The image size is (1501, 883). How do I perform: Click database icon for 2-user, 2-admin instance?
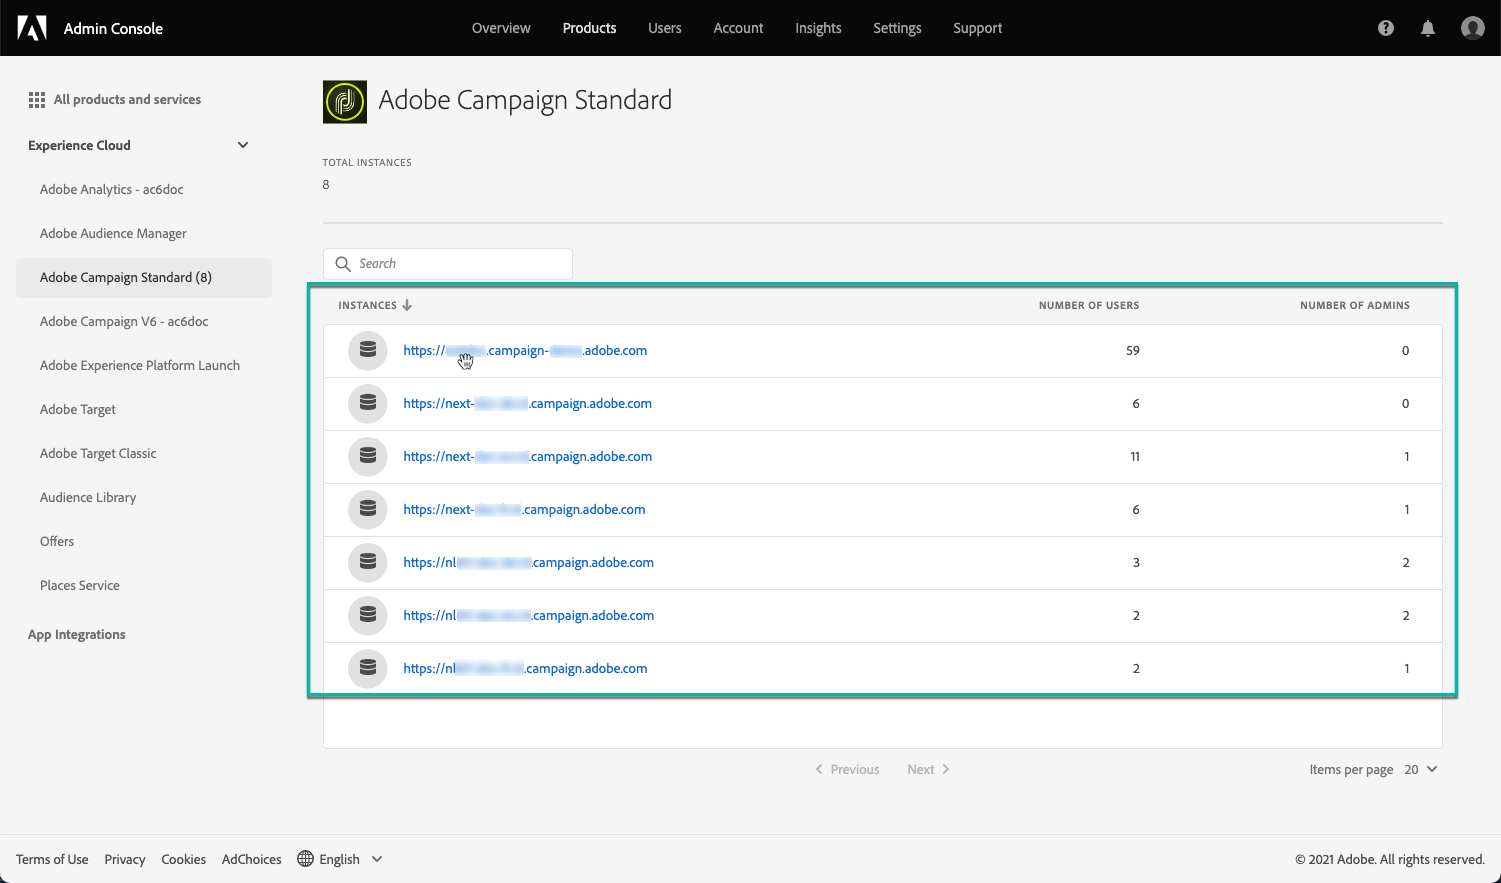tap(368, 616)
